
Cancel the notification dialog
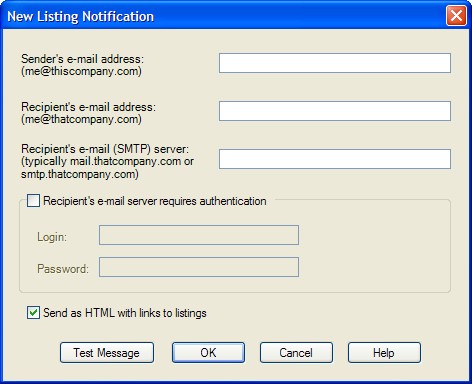pyautogui.click(x=296, y=353)
